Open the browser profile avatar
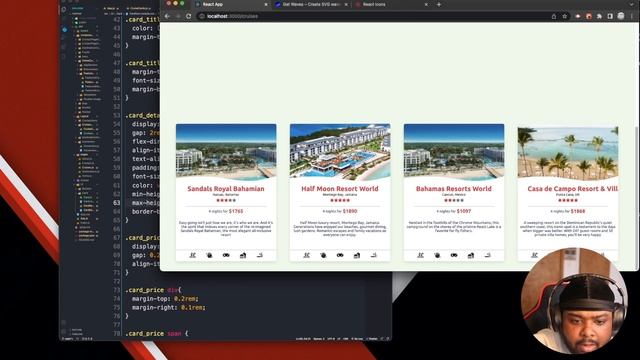Image resolution: width=640 pixels, height=360 pixels. (x=621, y=16)
